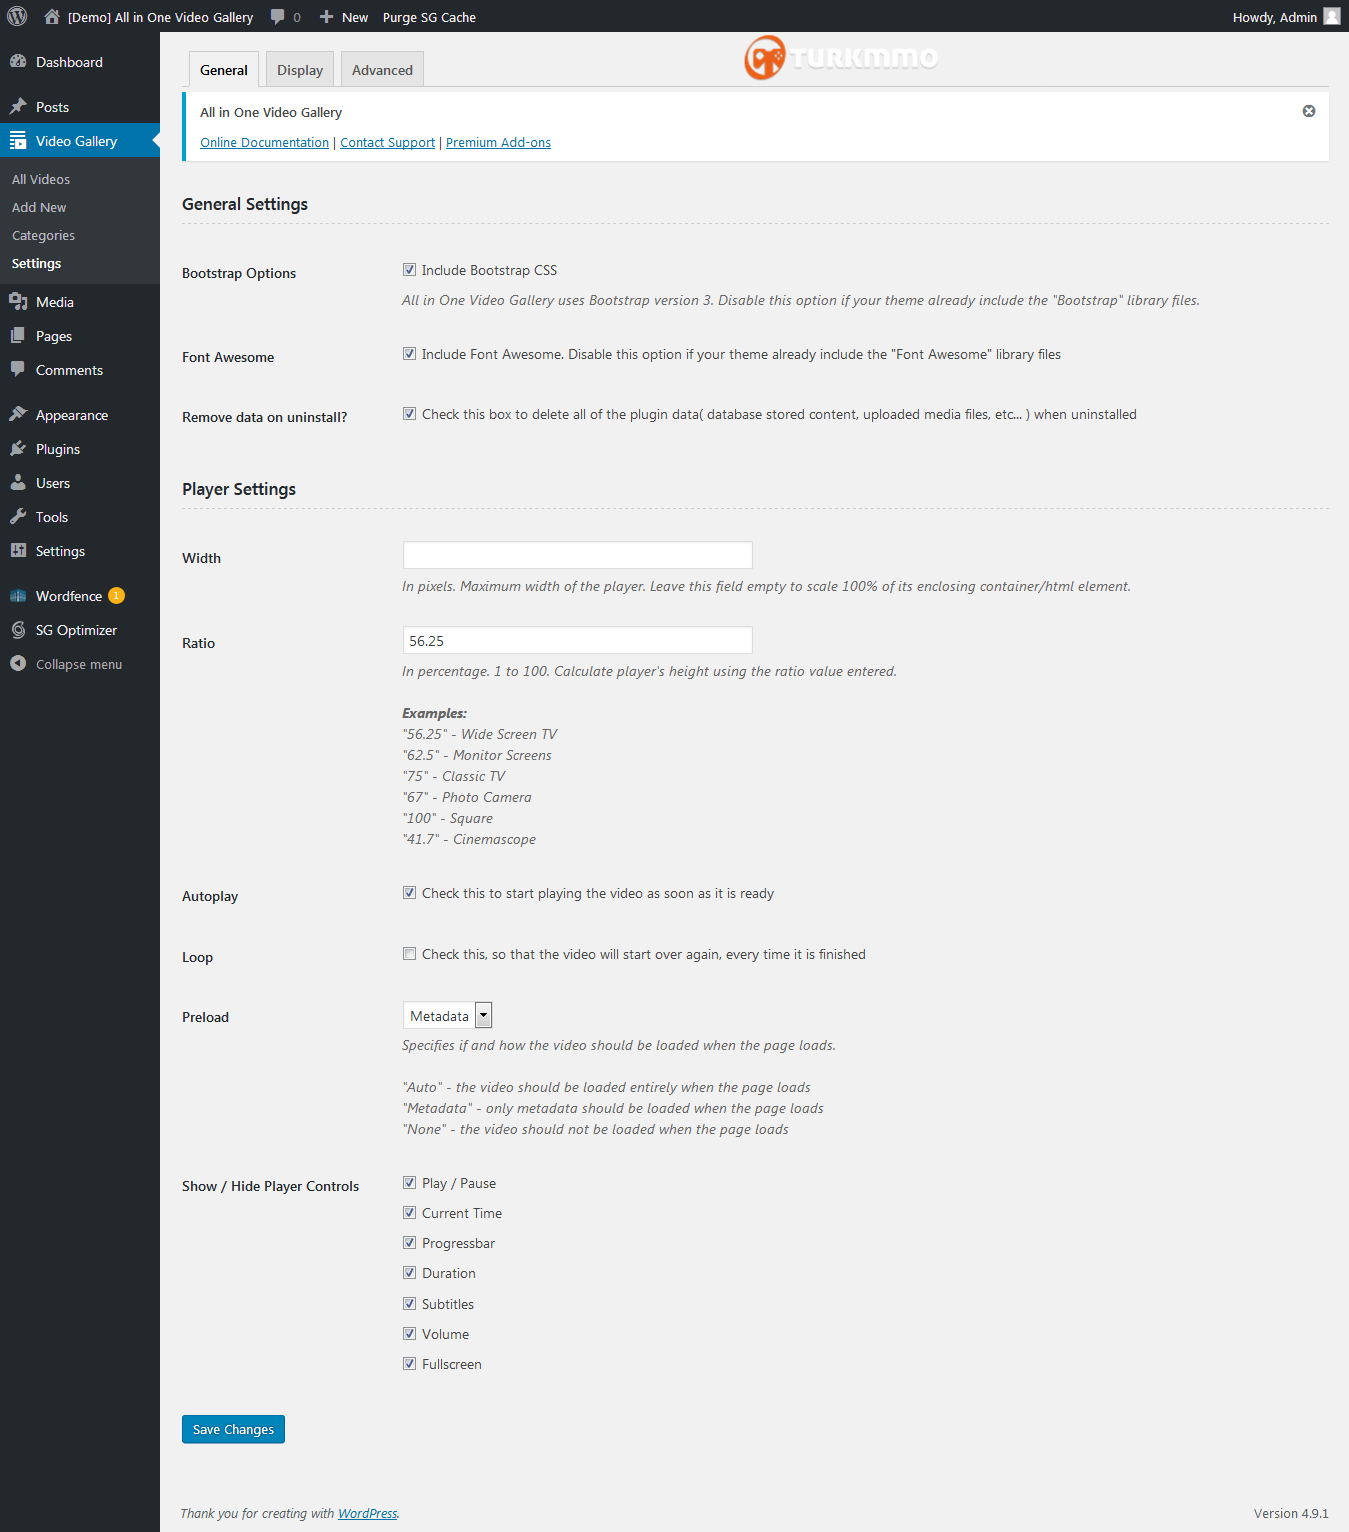Image resolution: width=1349 pixels, height=1532 pixels.
Task: Open All Videos submenu item
Action: click(41, 179)
